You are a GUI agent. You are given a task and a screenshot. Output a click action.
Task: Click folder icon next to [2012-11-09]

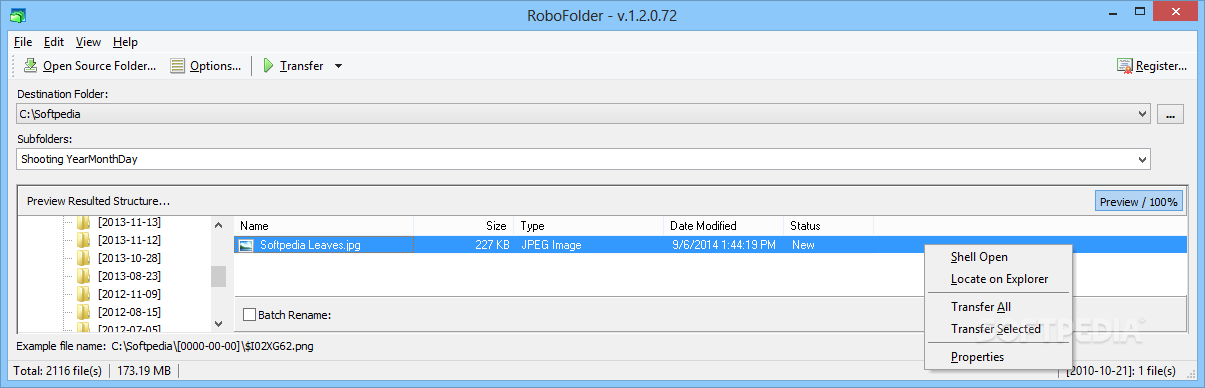click(x=84, y=294)
